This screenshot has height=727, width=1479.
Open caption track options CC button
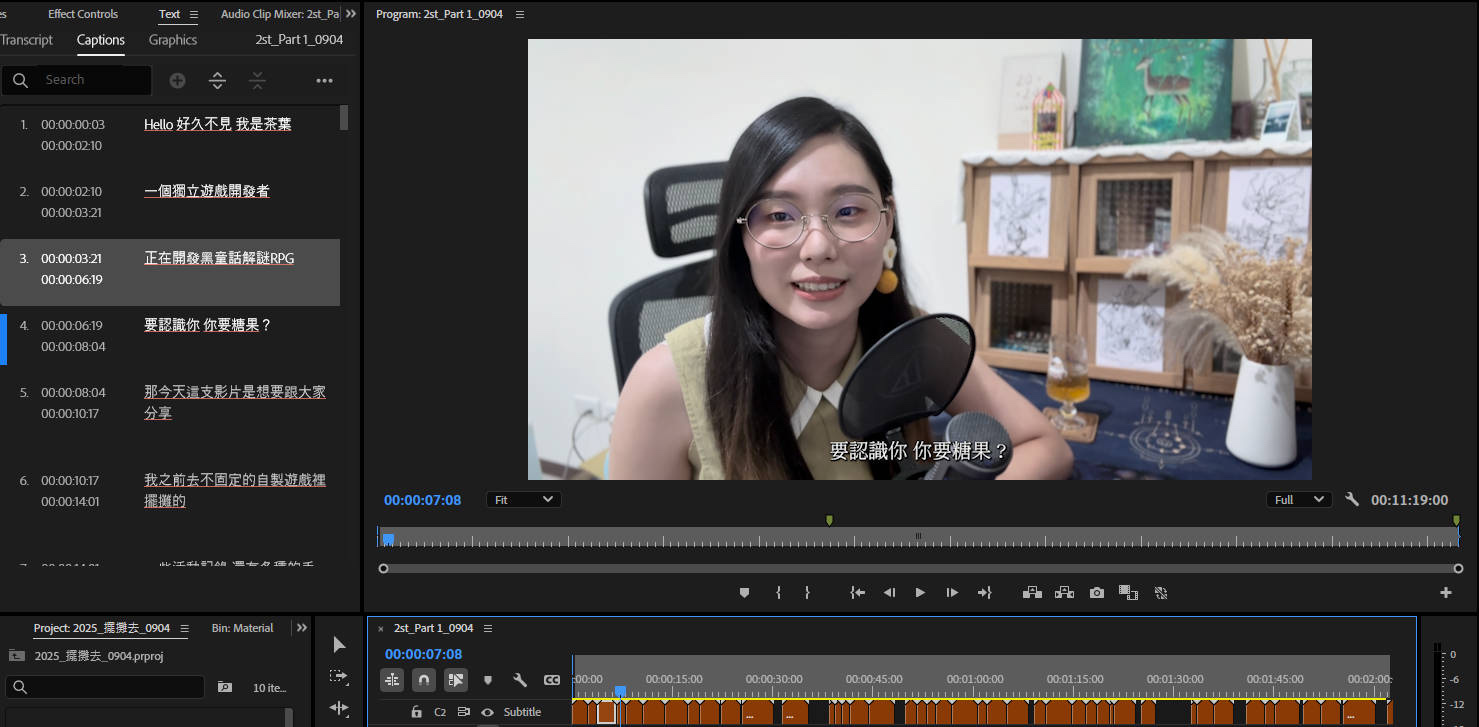pos(552,680)
